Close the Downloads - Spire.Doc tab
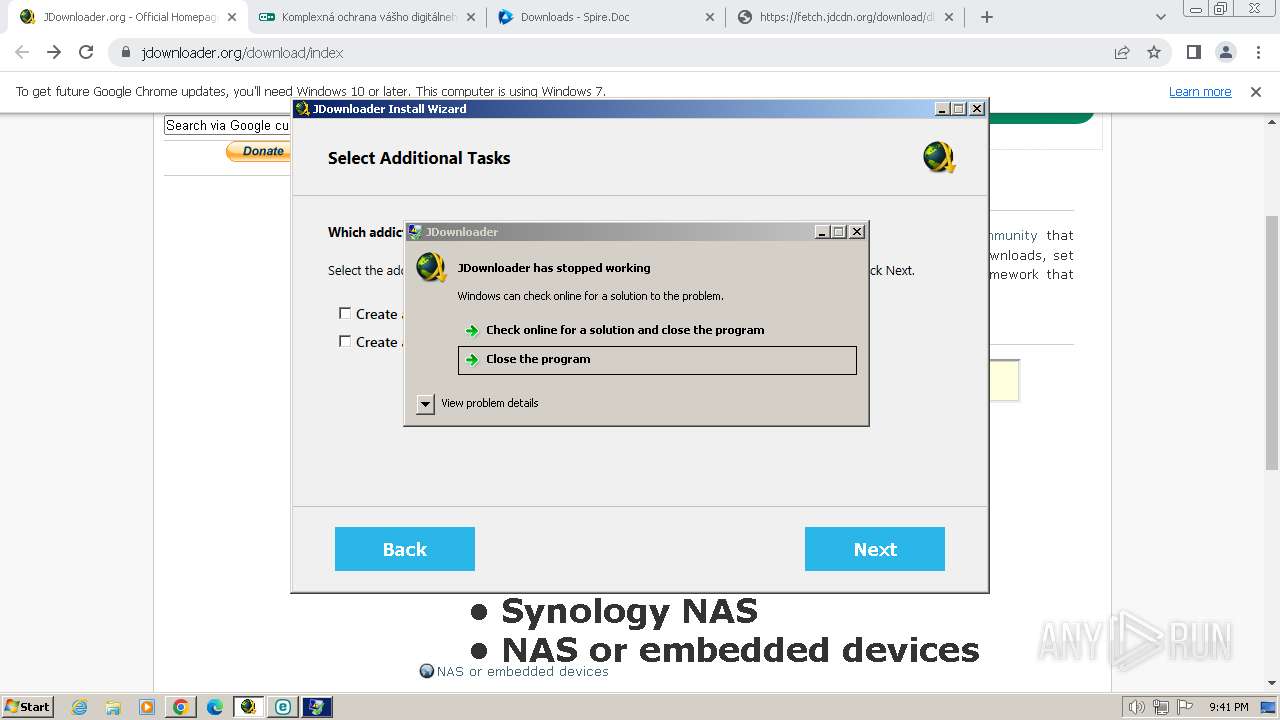Image resolution: width=1280 pixels, height=720 pixels. [x=710, y=17]
